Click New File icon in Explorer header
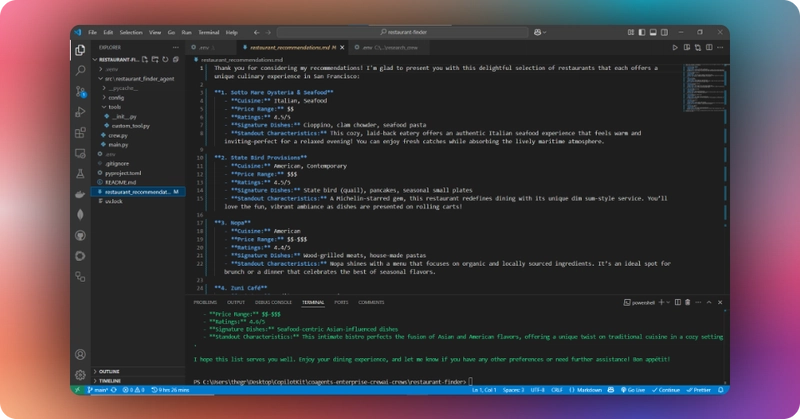 [145, 60]
